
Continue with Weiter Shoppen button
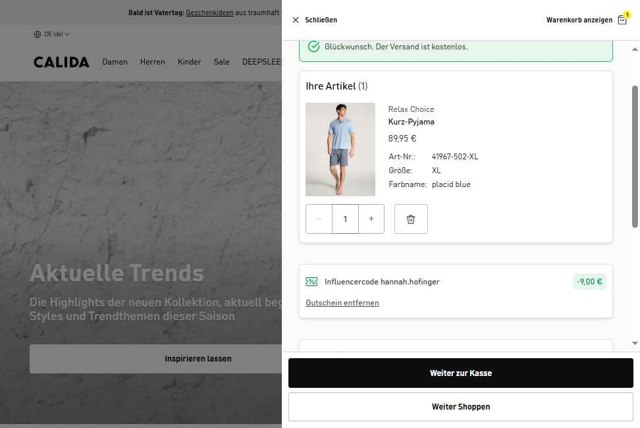[x=460, y=407]
